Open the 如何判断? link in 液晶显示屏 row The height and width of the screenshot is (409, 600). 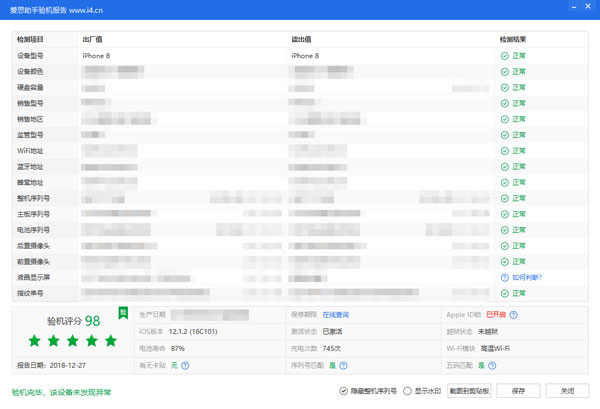pyautogui.click(x=527, y=277)
